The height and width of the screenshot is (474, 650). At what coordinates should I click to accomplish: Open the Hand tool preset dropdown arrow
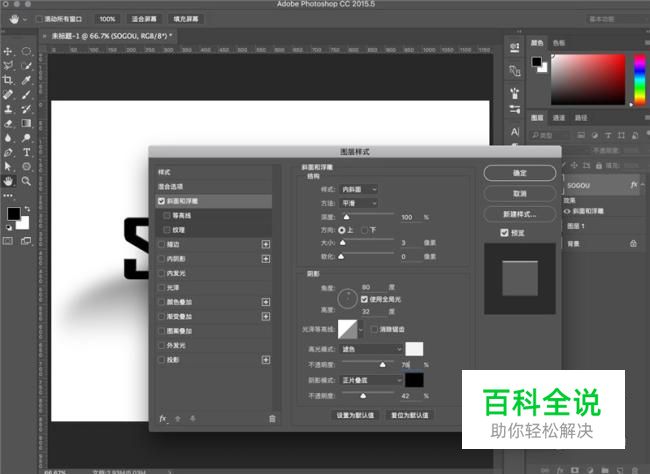coord(25,19)
